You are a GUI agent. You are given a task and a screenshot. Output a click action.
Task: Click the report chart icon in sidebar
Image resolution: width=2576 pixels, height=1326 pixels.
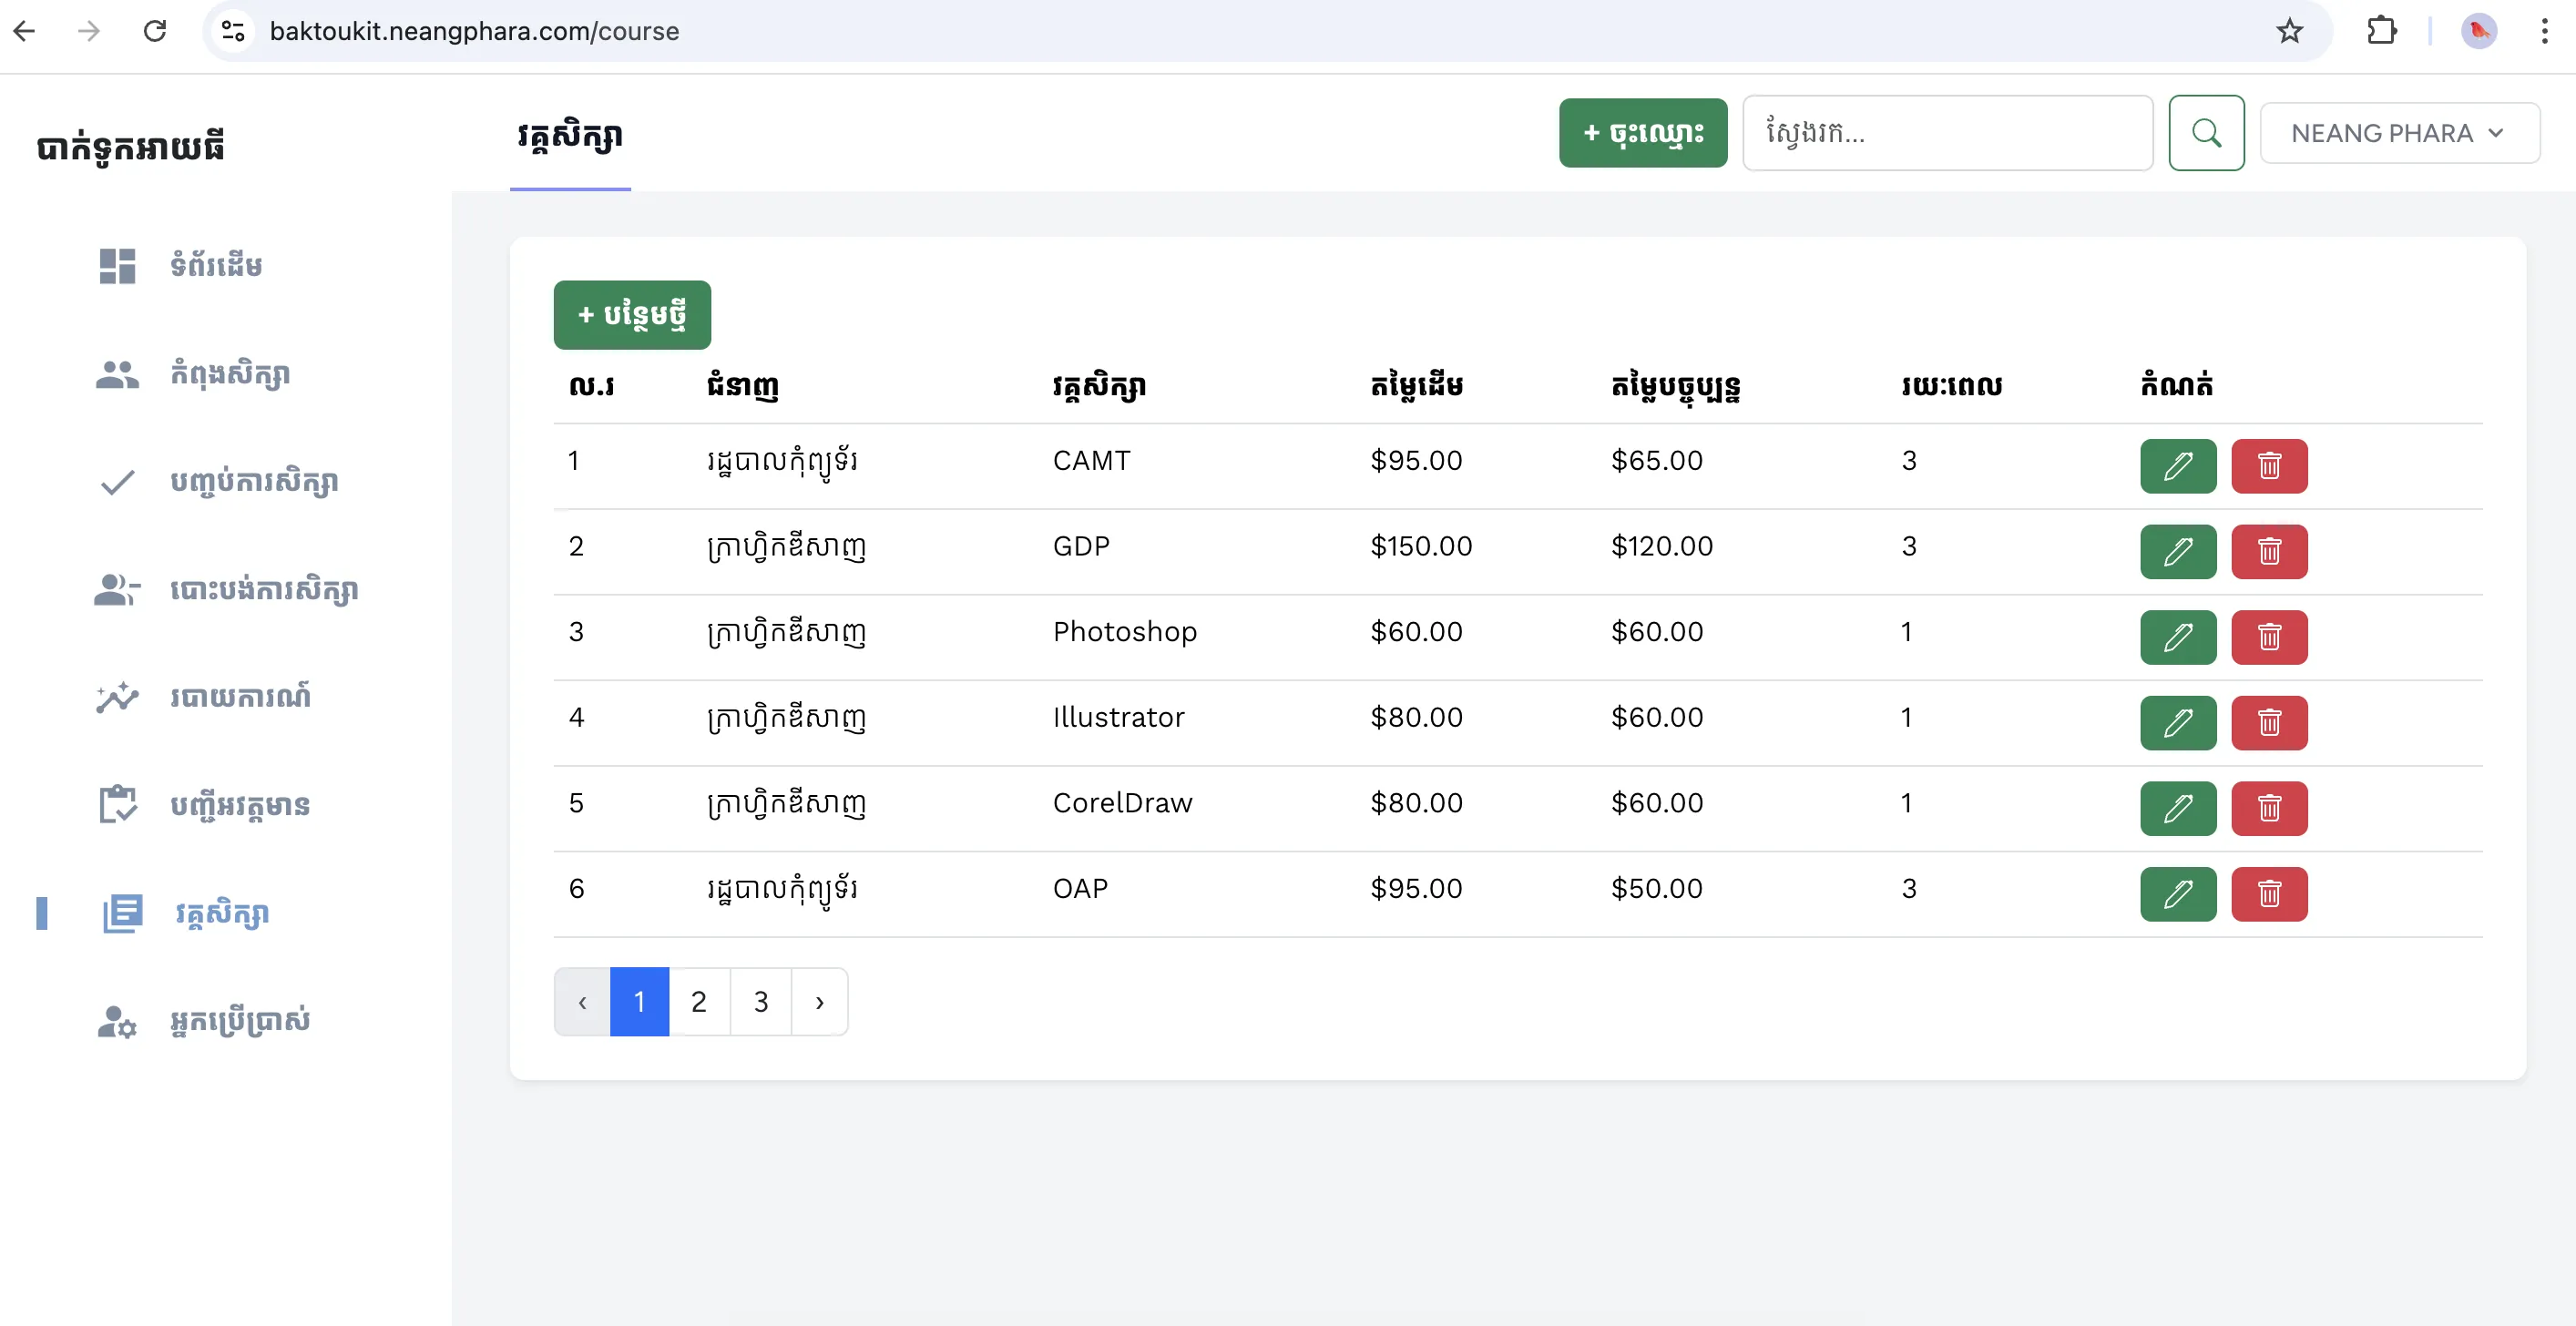click(x=117, y=697)
